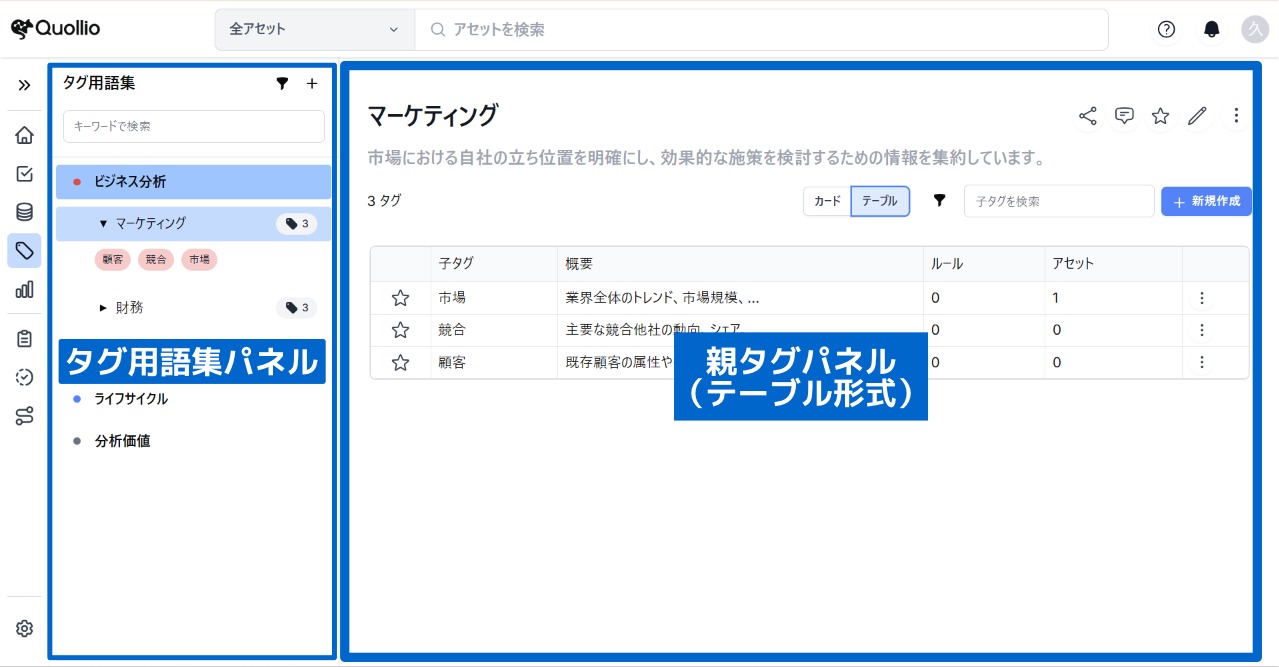Filter child tags with funnel icon
1279x667 pixels.
click(x=939, y=201)
